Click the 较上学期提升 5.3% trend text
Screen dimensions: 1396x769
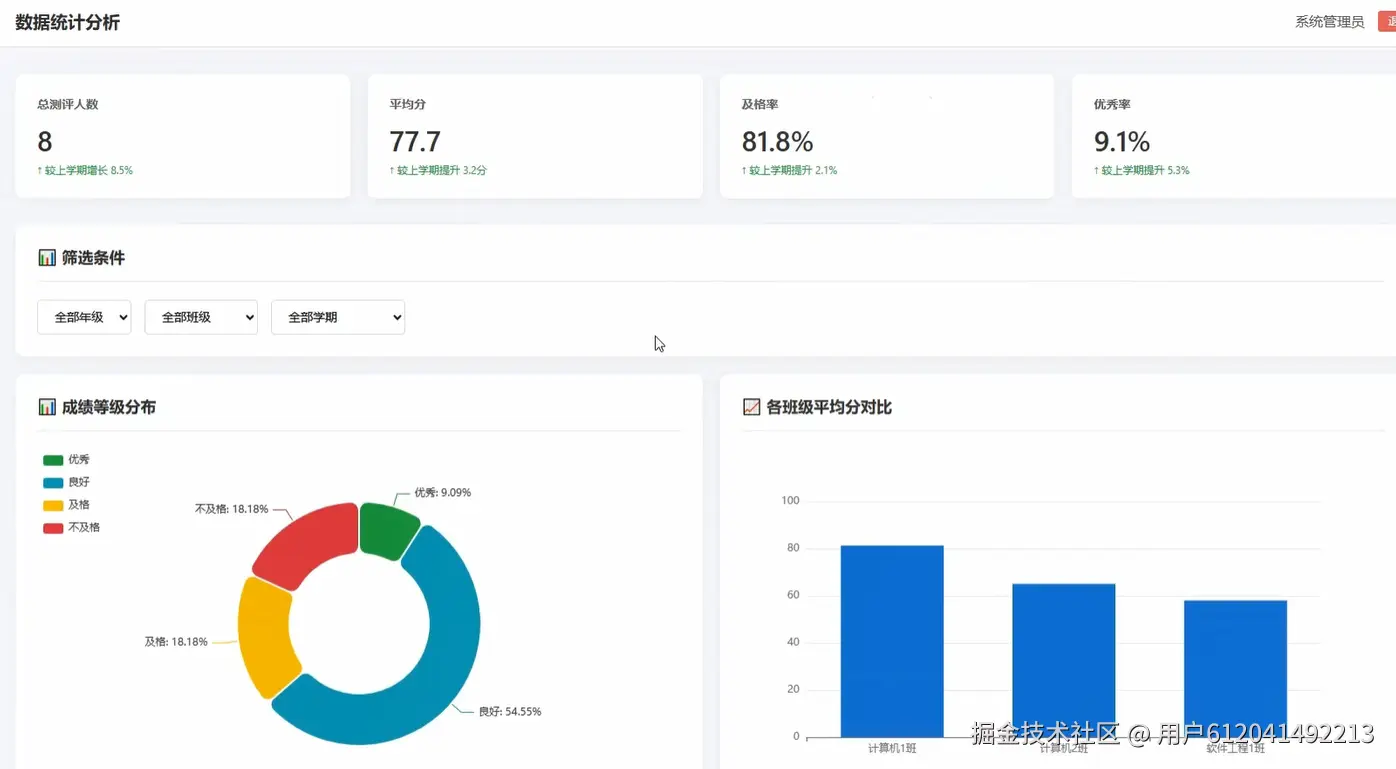coord(1141,170)
